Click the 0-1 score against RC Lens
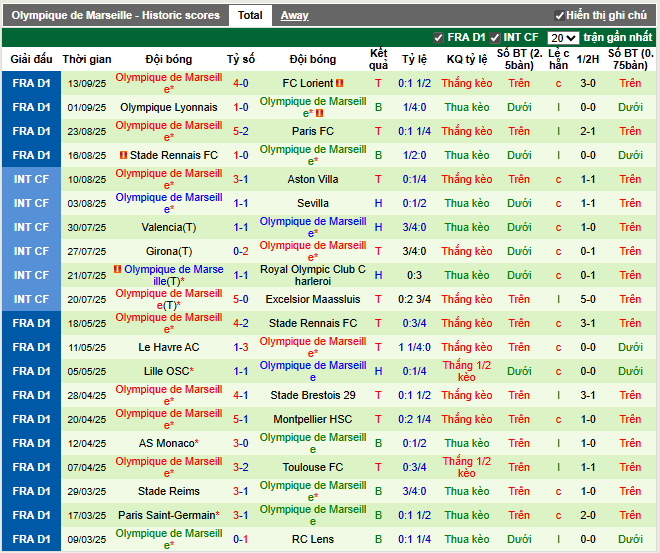 (x=241, y=539)
